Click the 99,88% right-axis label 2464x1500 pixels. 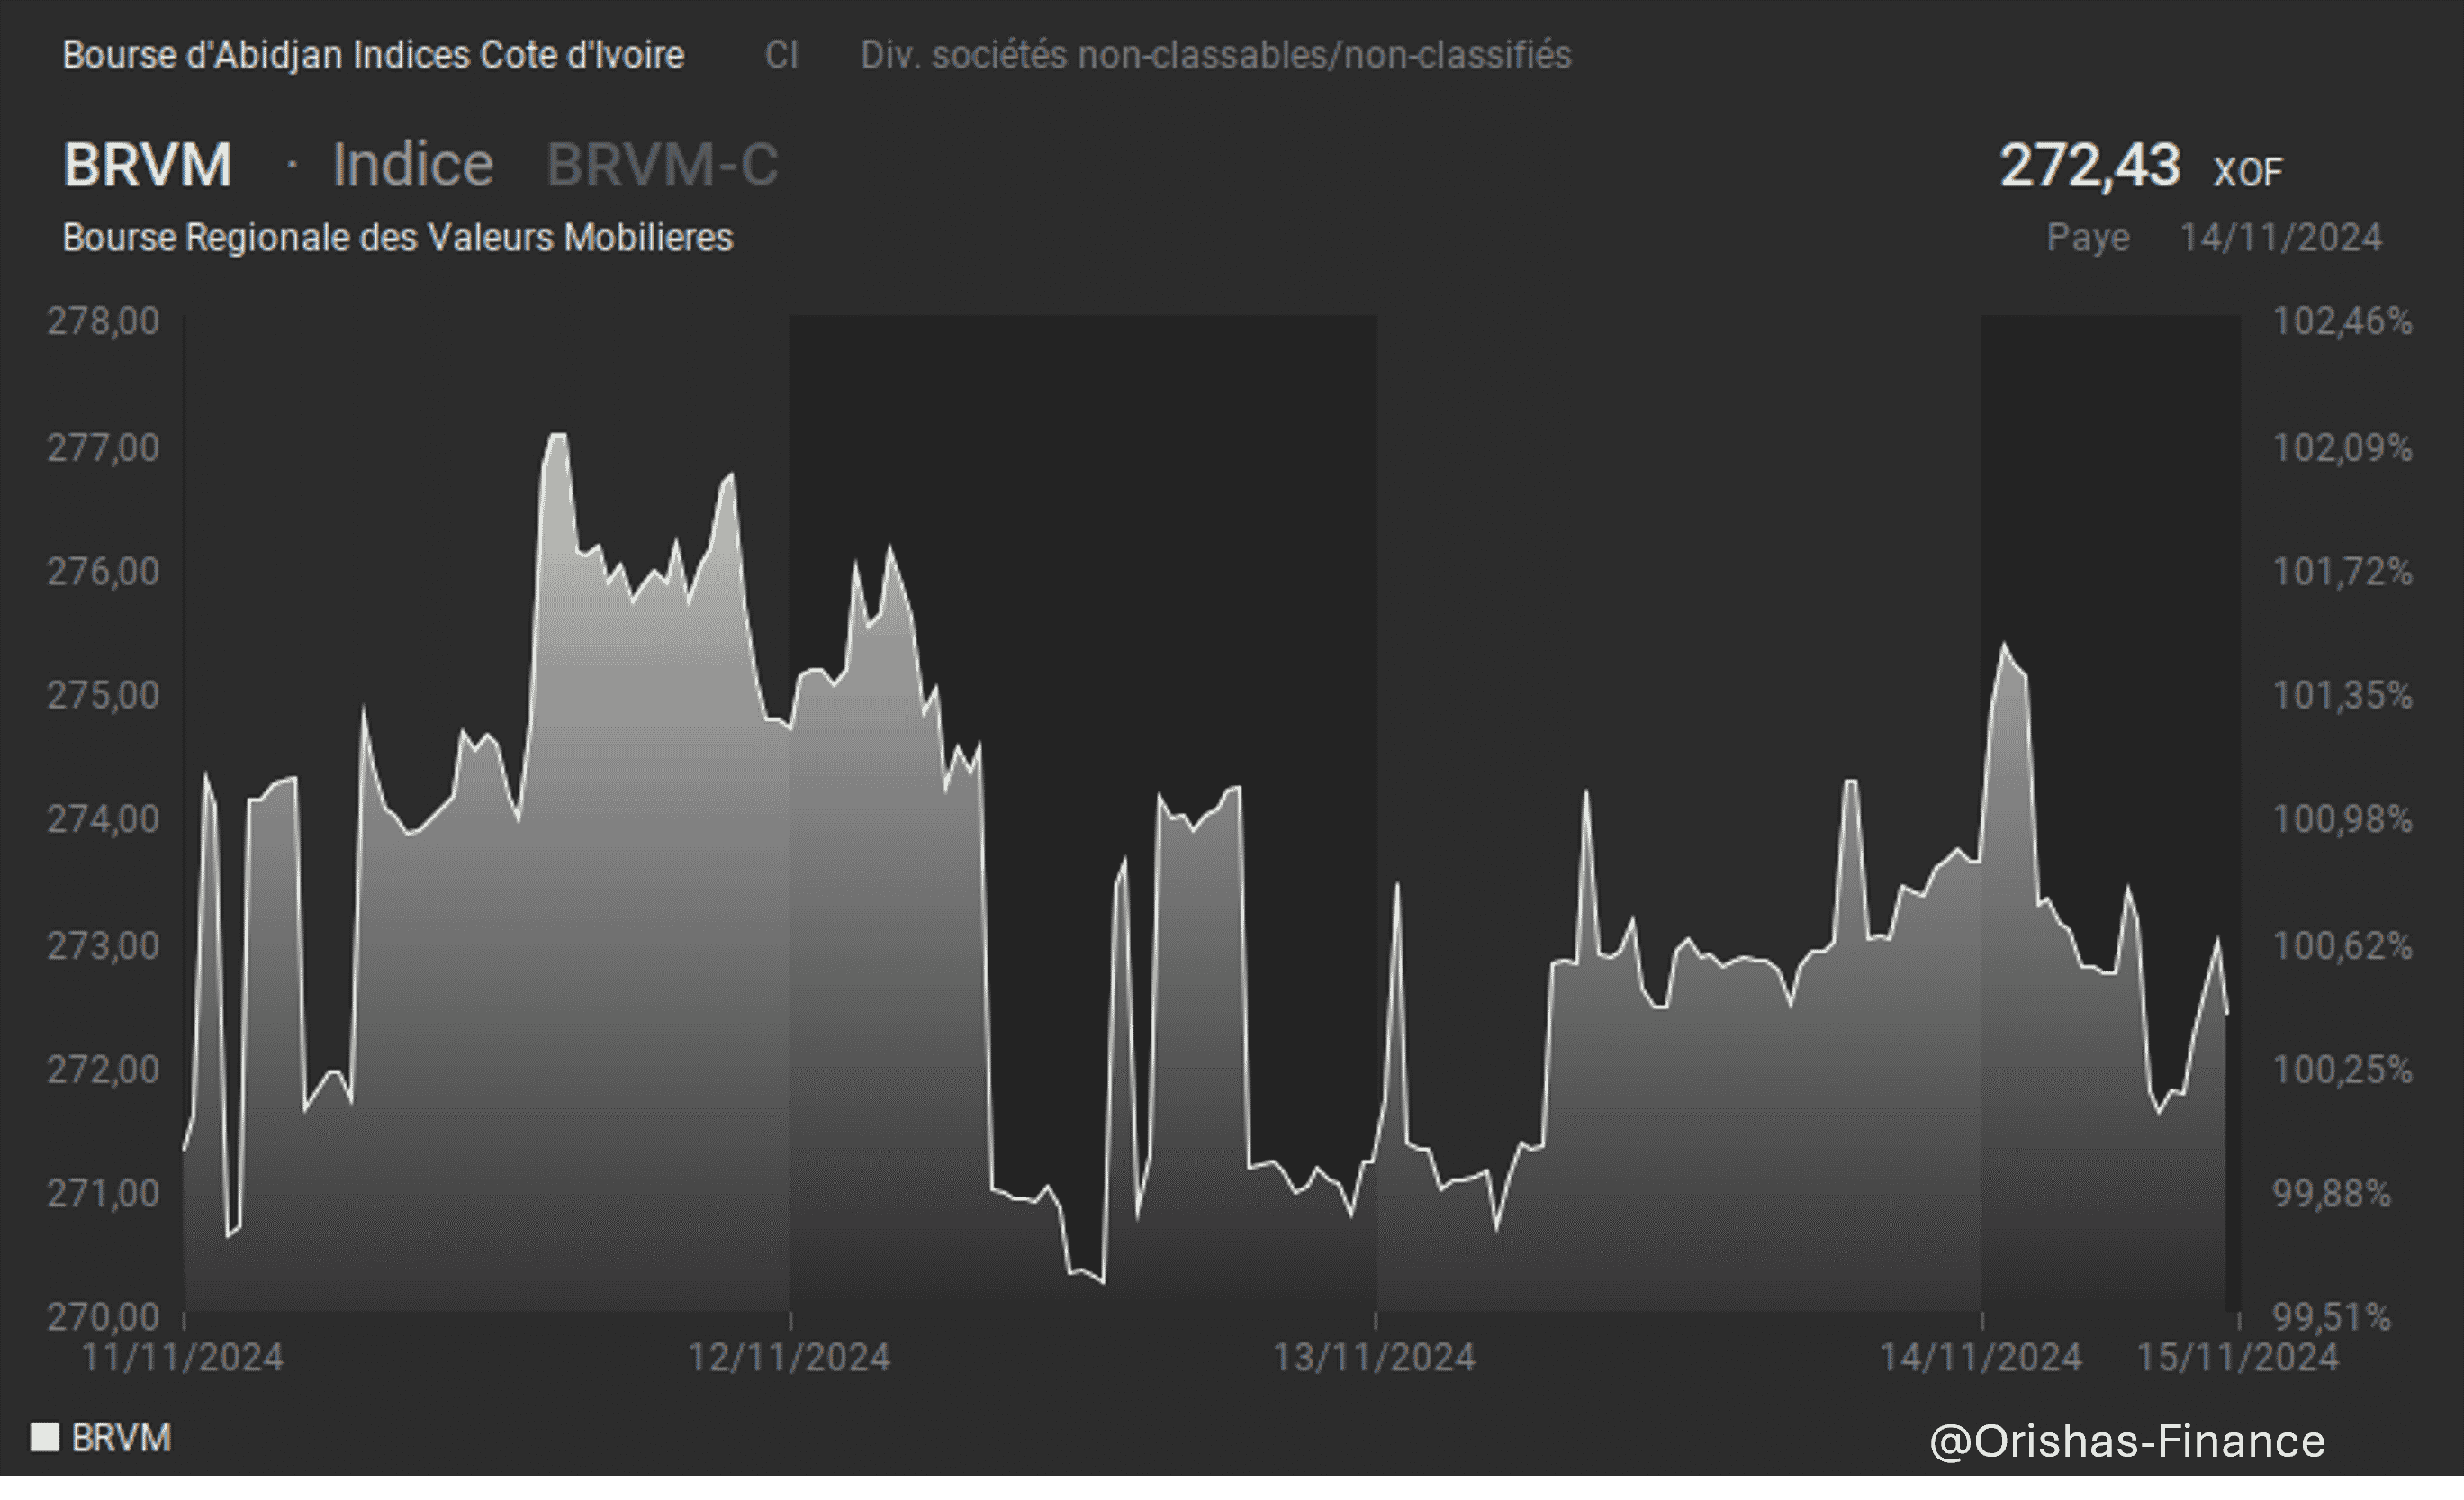(x=2332, y=1193)
